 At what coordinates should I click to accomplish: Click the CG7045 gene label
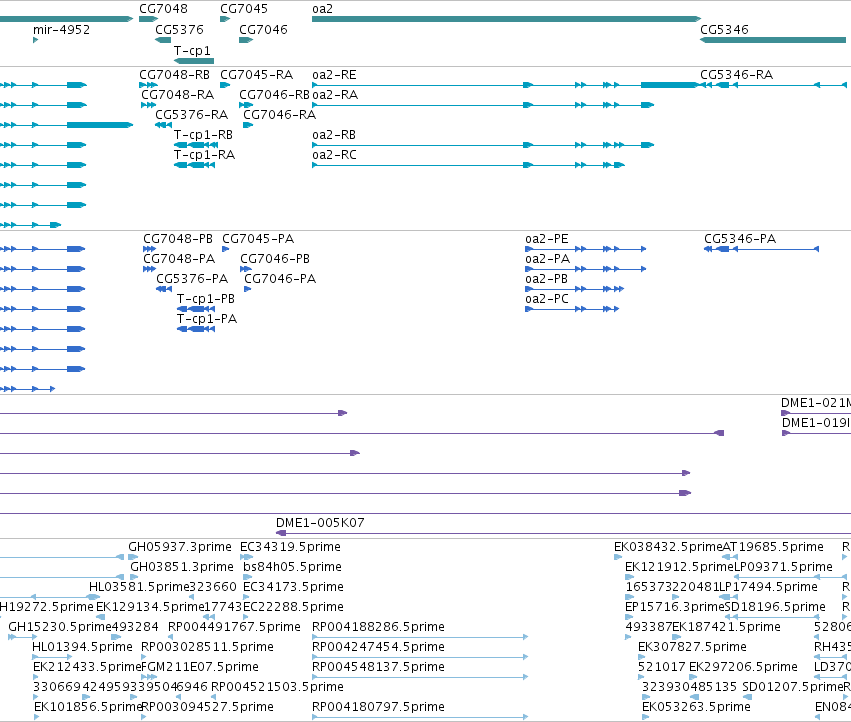(244, 9)
